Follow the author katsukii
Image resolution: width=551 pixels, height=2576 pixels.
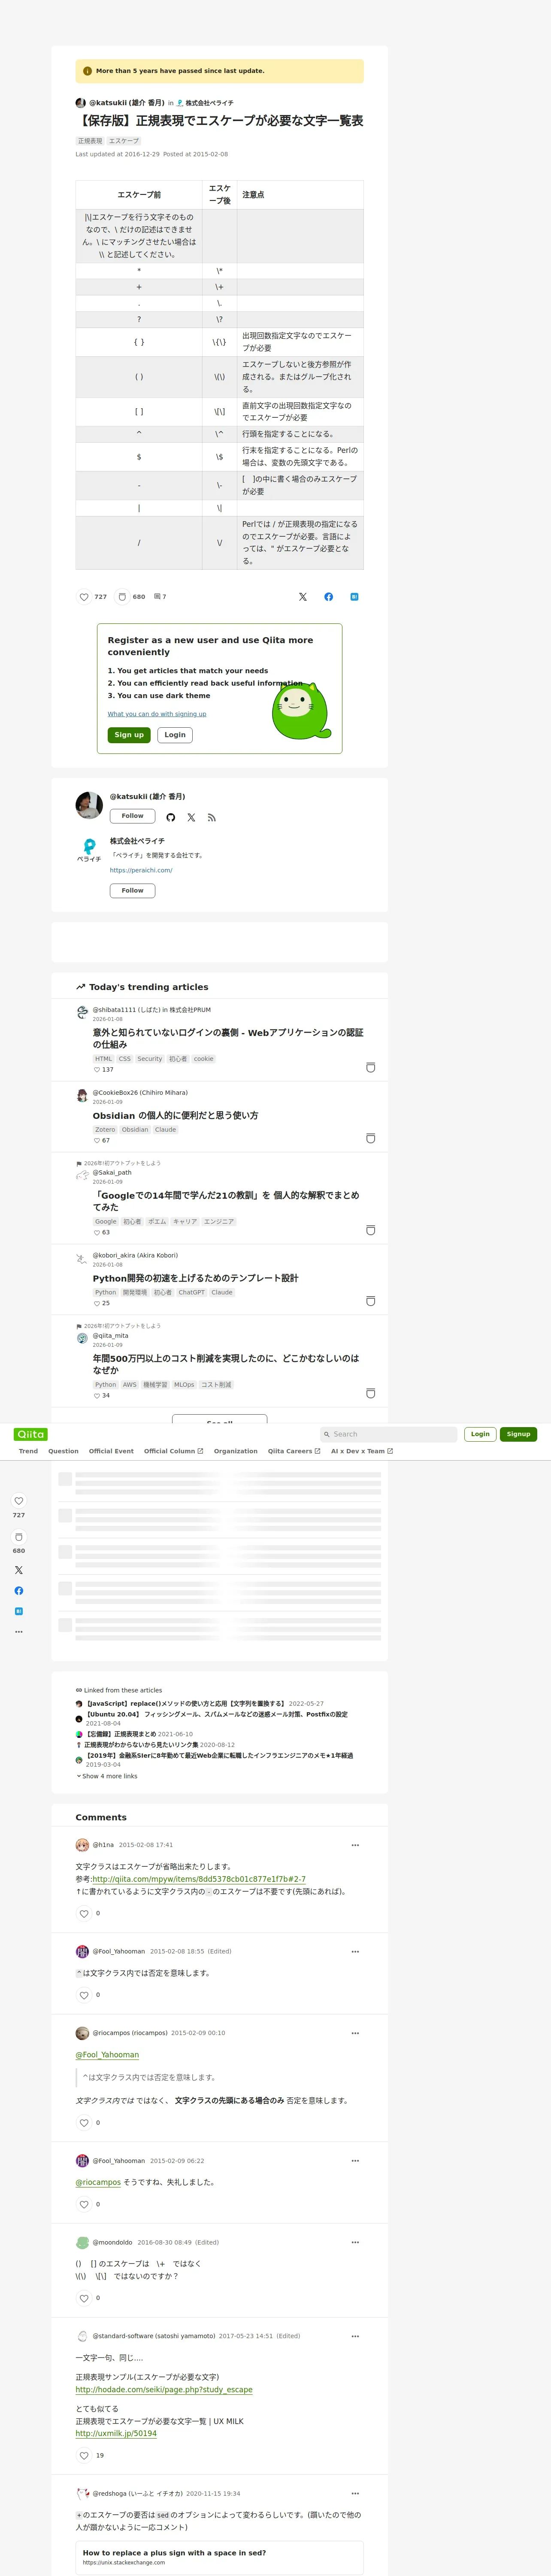132,816
